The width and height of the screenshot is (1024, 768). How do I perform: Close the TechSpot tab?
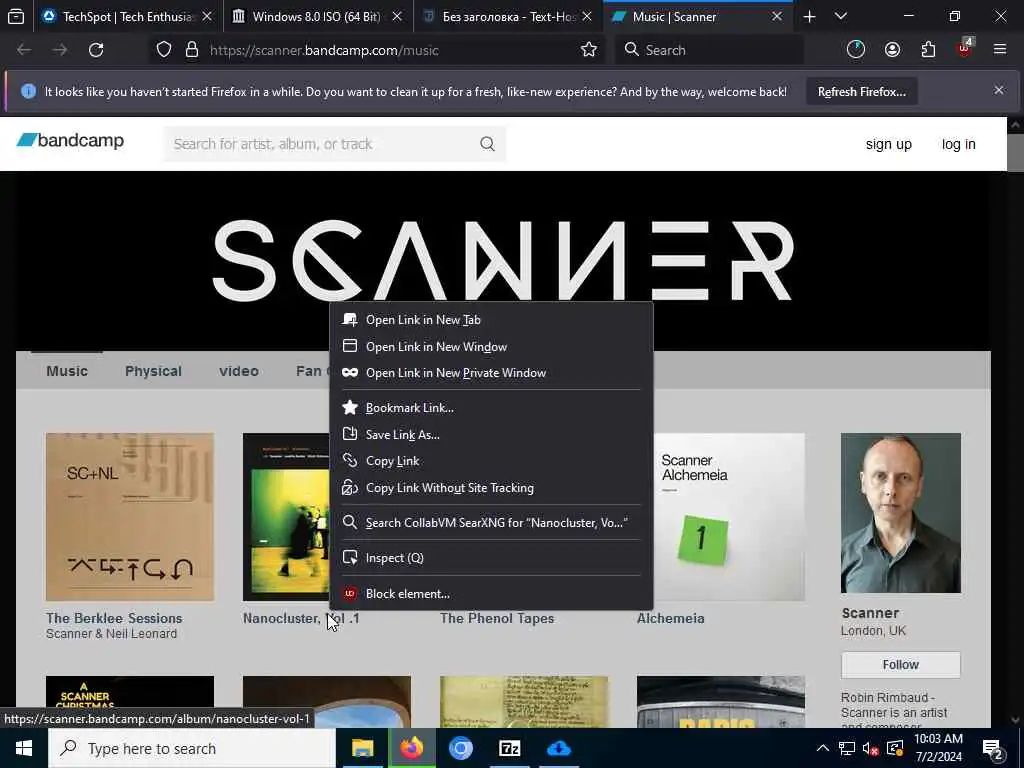207,16
